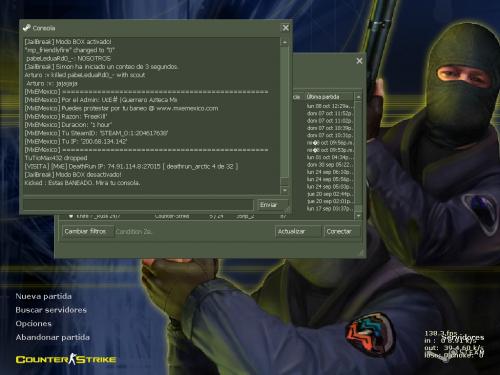Click console line 'Modo BOX desactivado!'
The width and height of the screenshot is (500, 375).
73,175
